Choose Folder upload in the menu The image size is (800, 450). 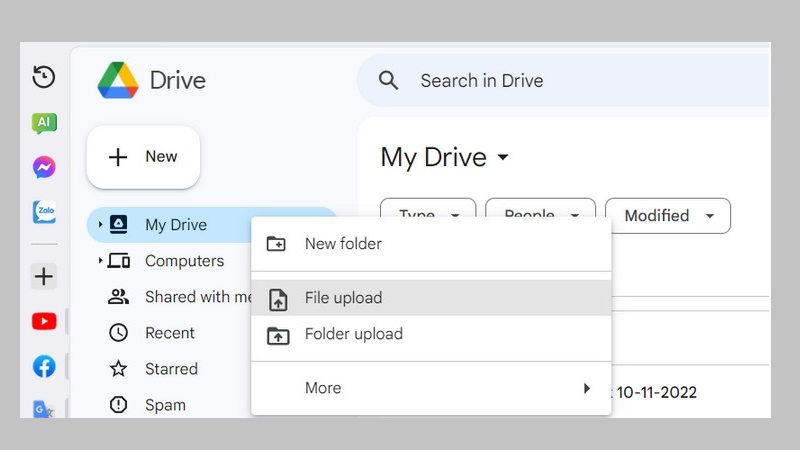click(353, 334)
